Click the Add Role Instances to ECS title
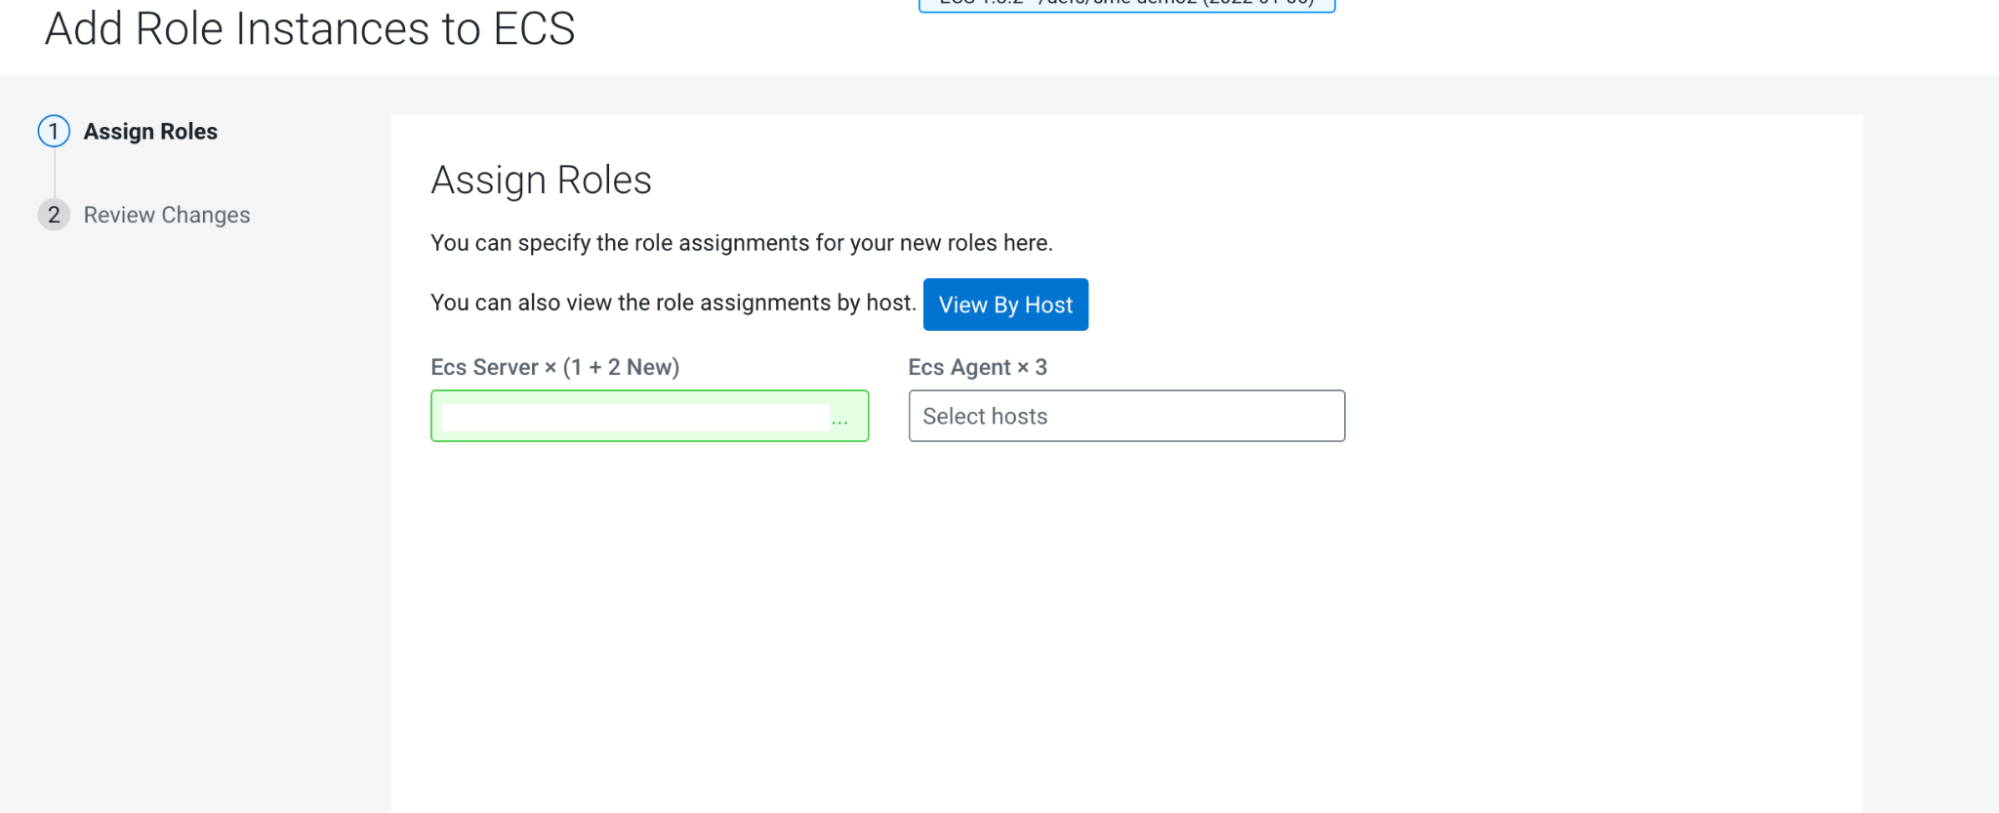The image size is (1999, 813). (x=310, y=29)
